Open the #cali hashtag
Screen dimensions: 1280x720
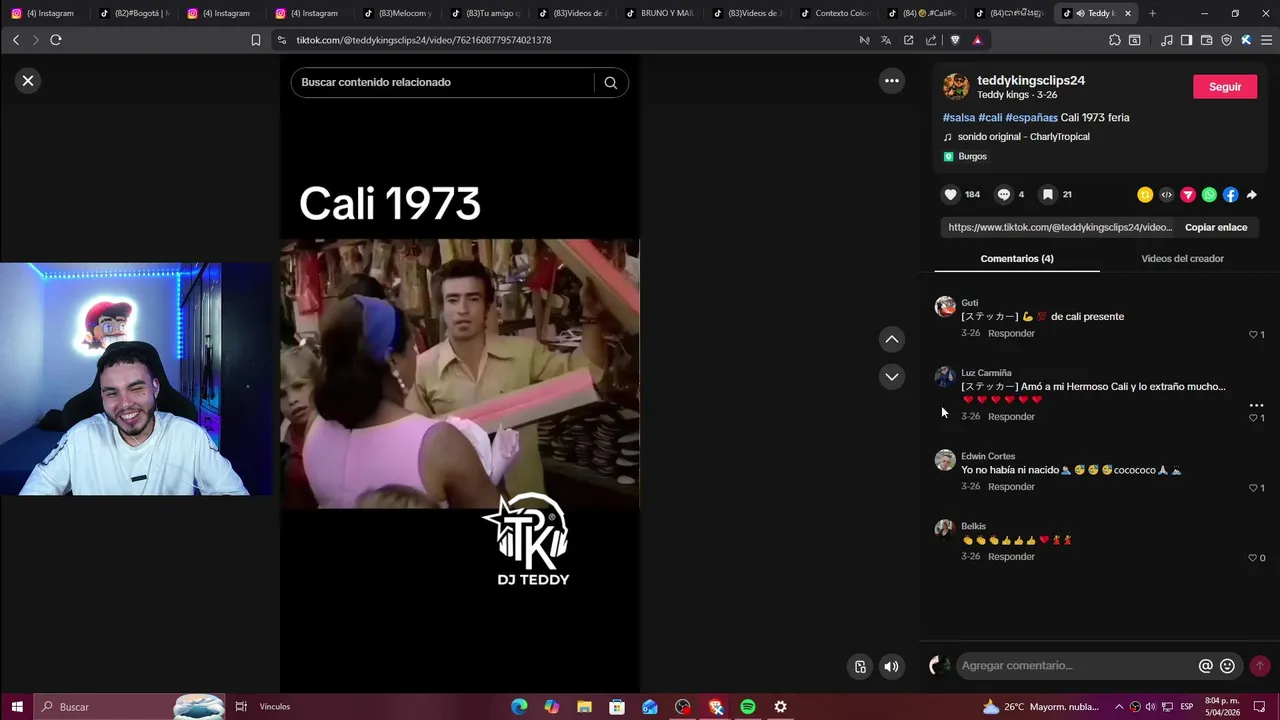(990, 117)
